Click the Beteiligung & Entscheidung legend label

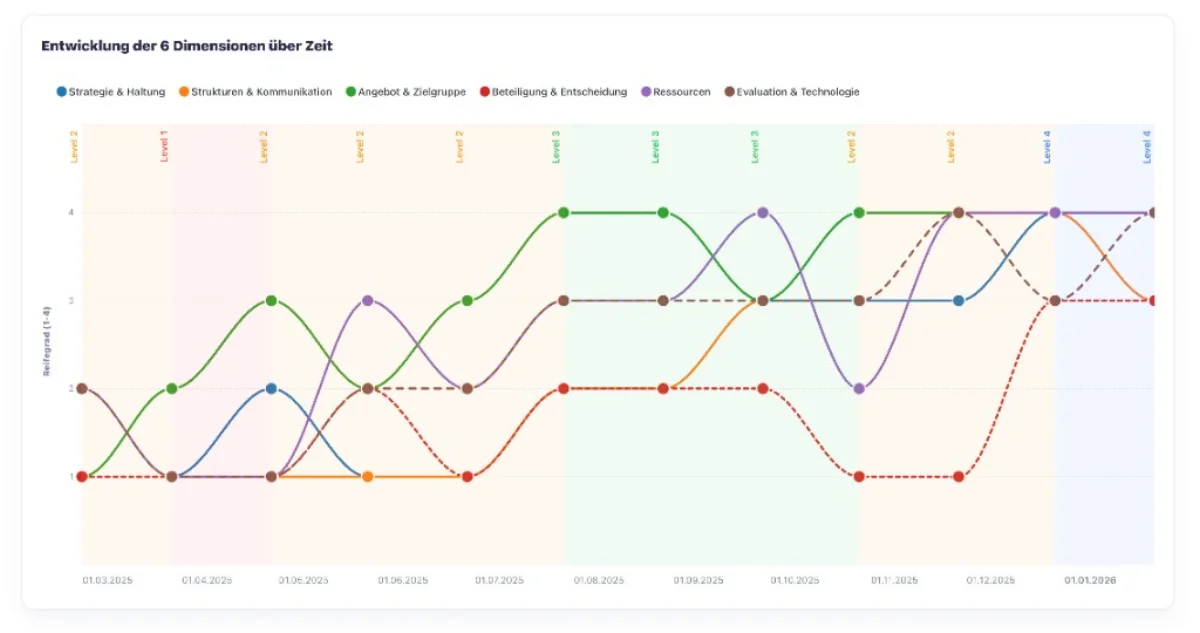click(x=560, y=92)
